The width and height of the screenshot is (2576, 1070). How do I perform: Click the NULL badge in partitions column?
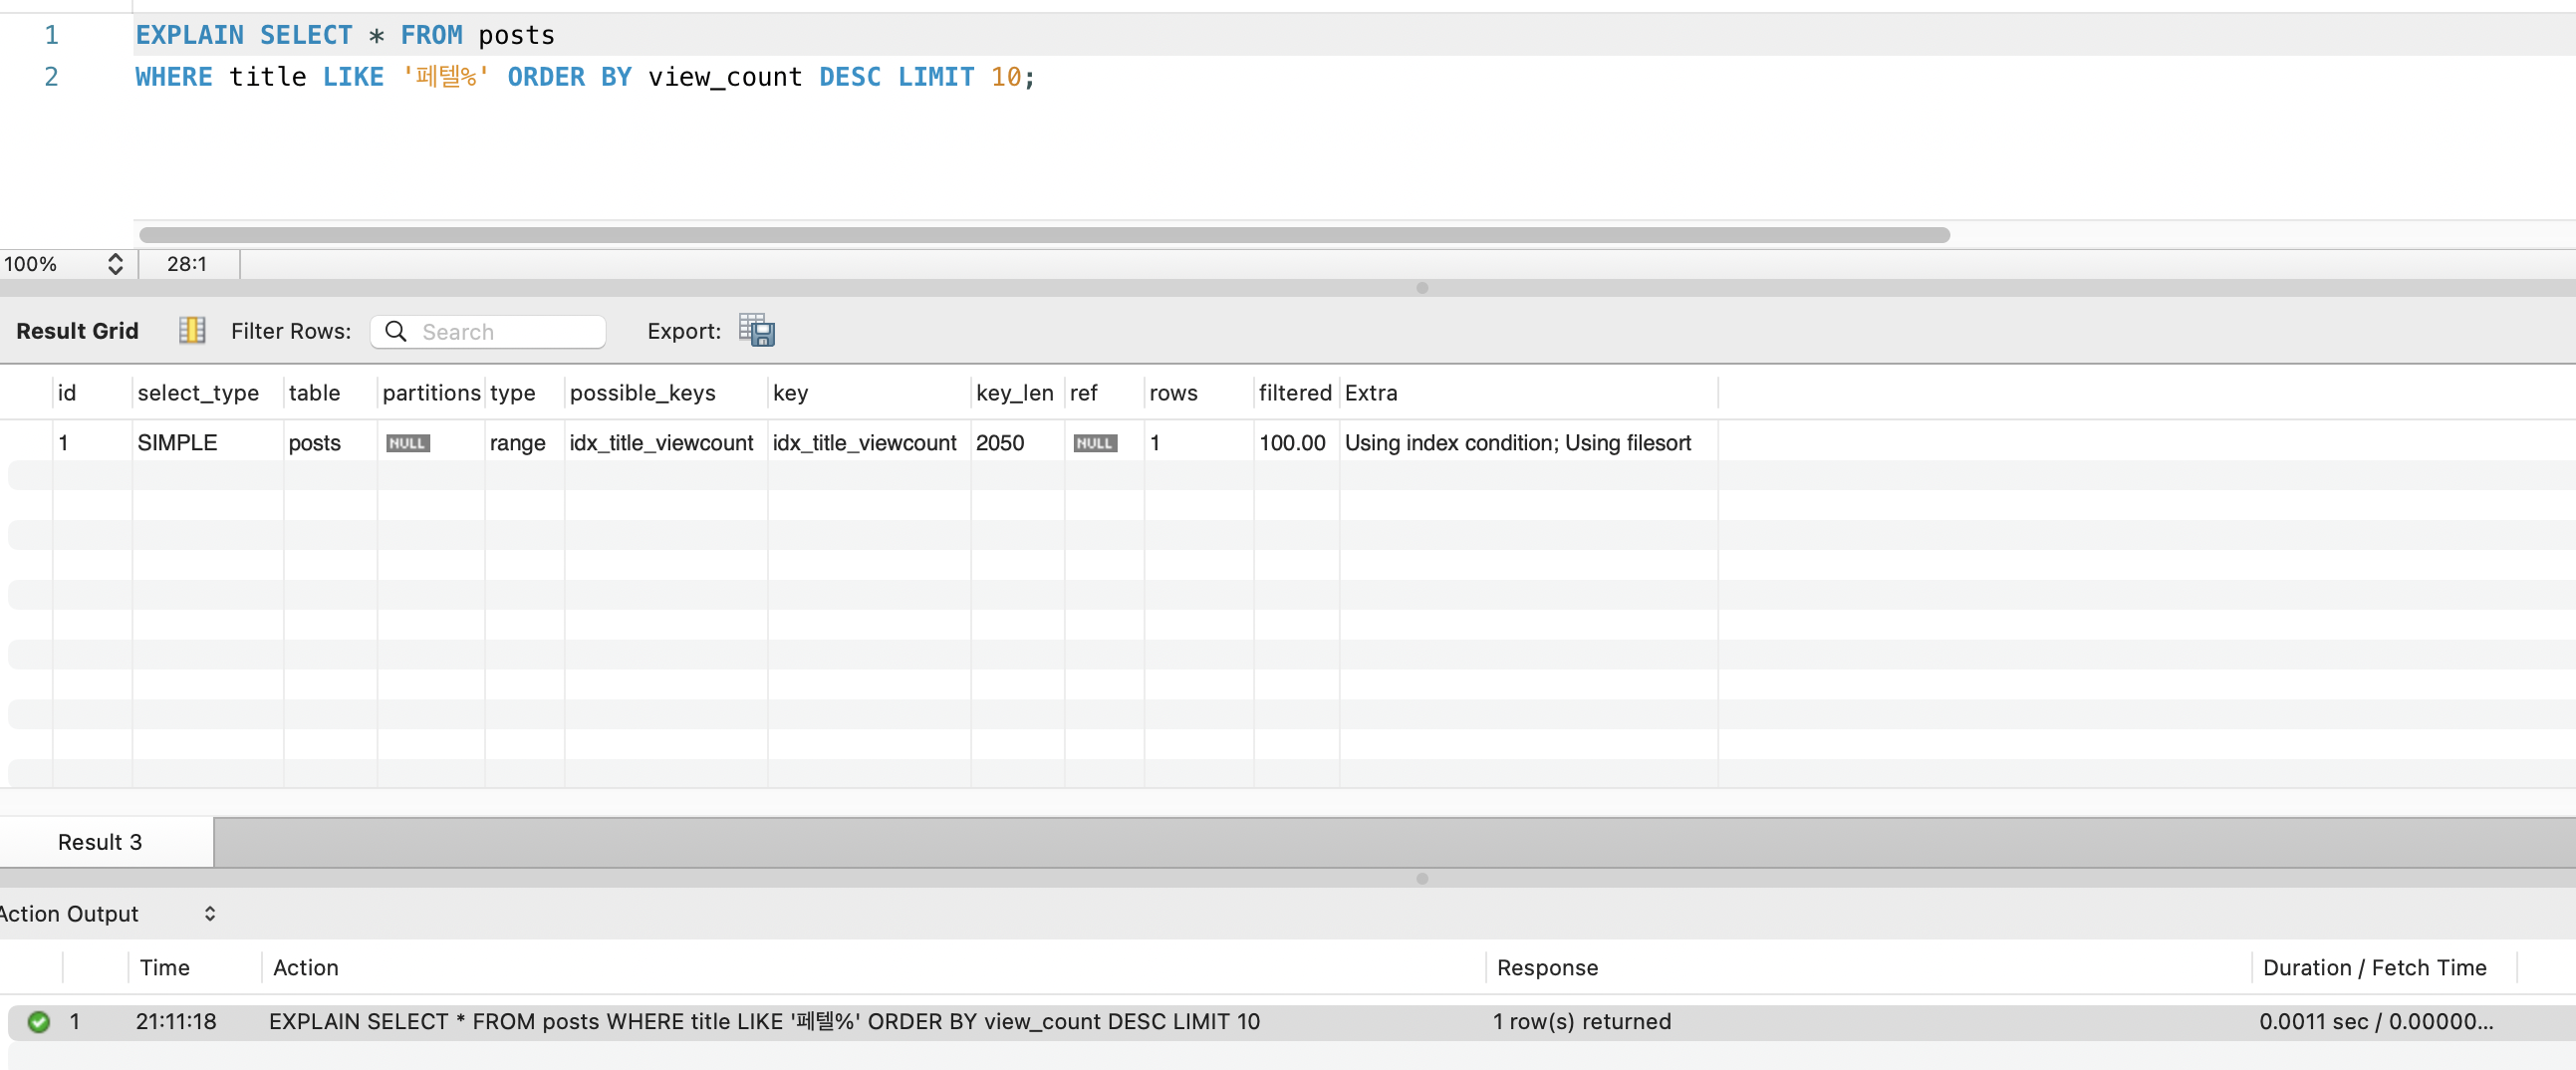click(x=407, y=443)
